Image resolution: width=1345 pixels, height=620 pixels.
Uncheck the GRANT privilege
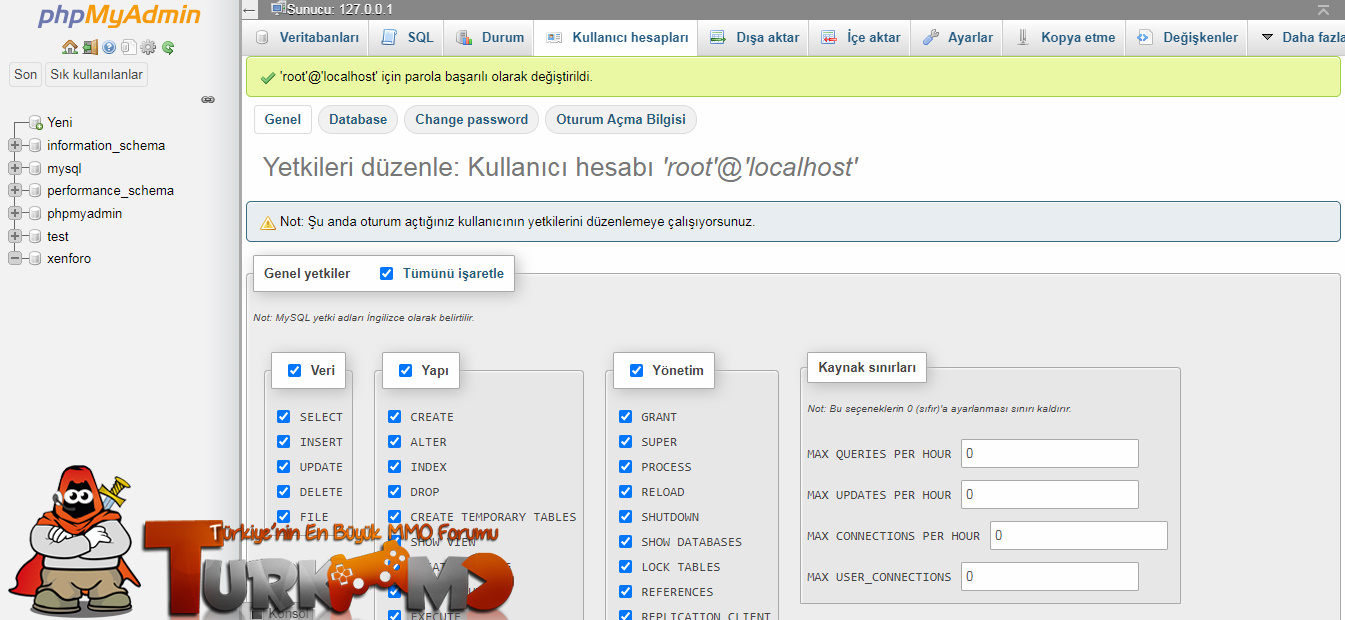625,417
